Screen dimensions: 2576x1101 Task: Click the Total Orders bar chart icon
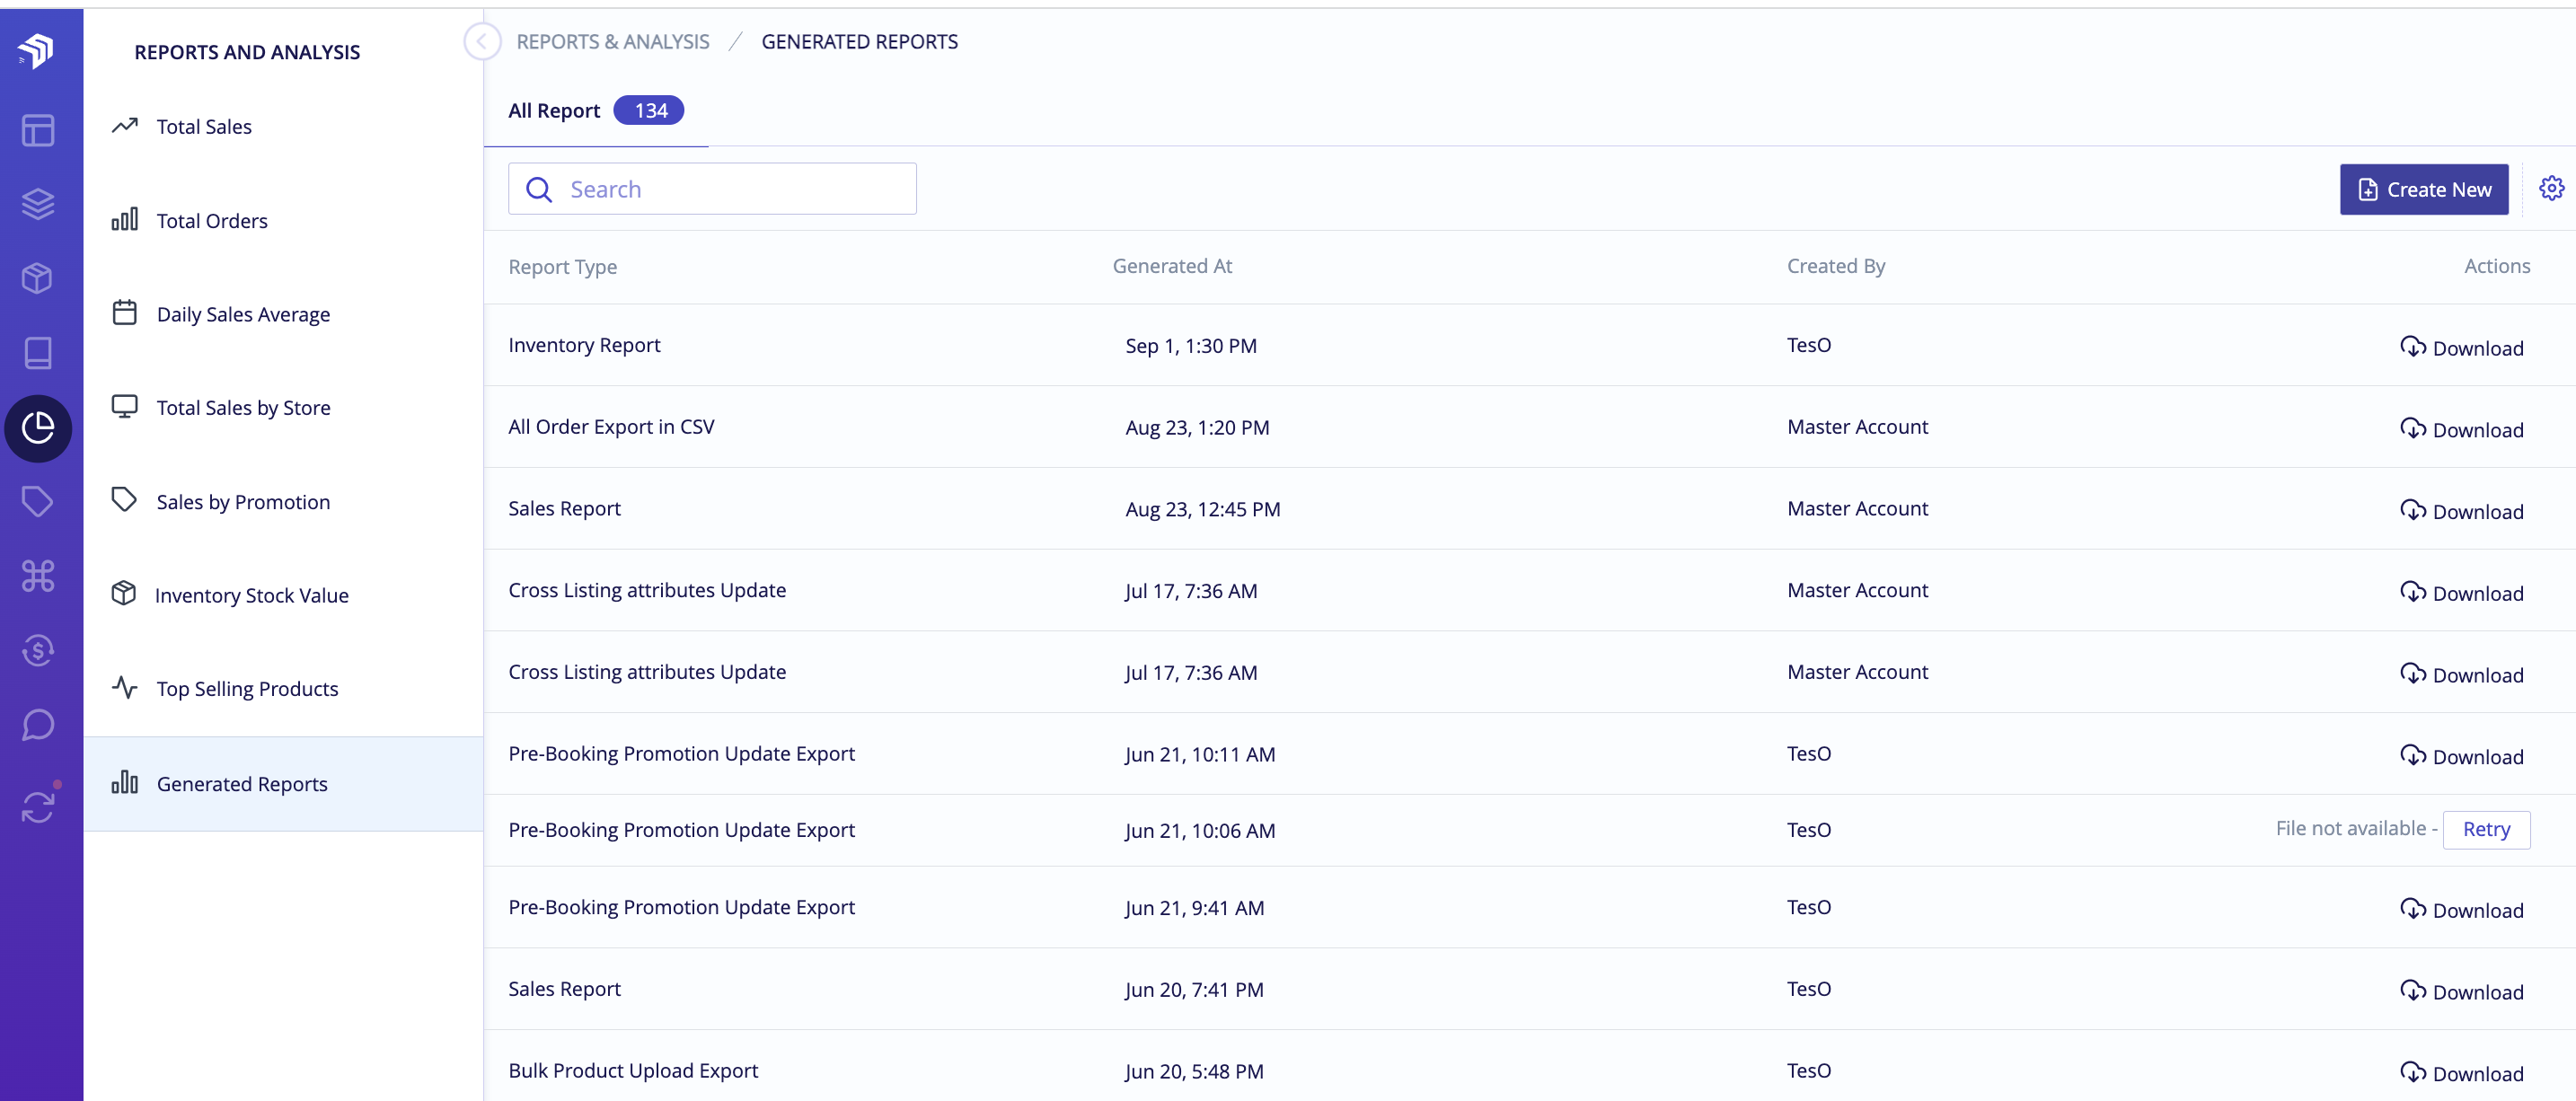(x=125, y=220)
